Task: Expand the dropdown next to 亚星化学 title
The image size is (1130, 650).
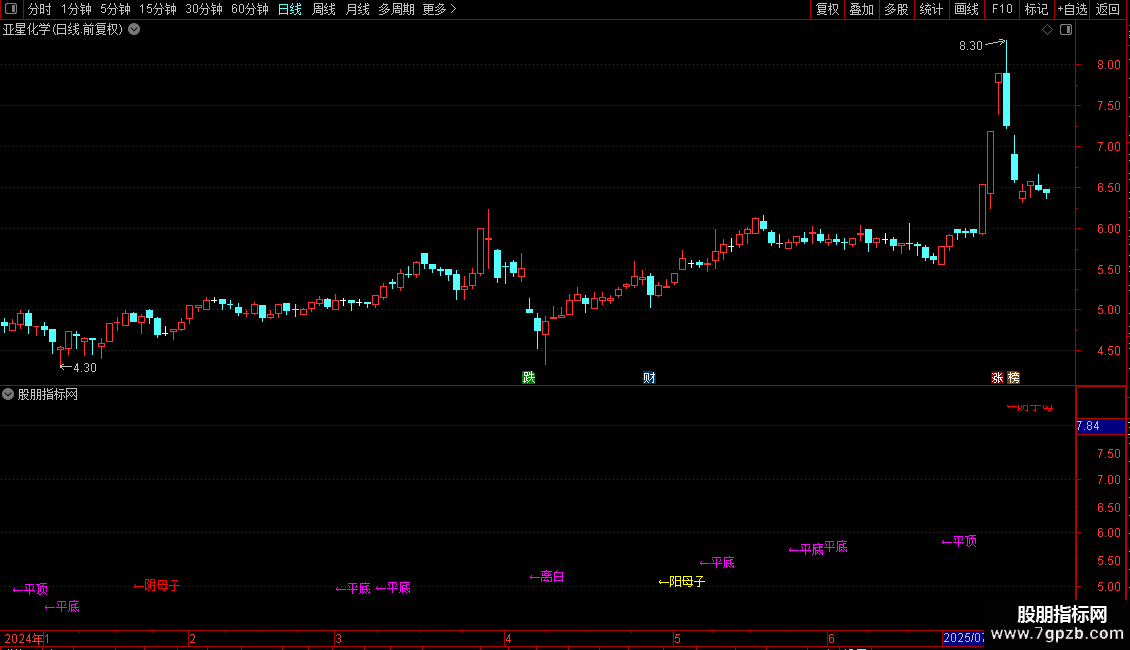Action: [134, 30]
